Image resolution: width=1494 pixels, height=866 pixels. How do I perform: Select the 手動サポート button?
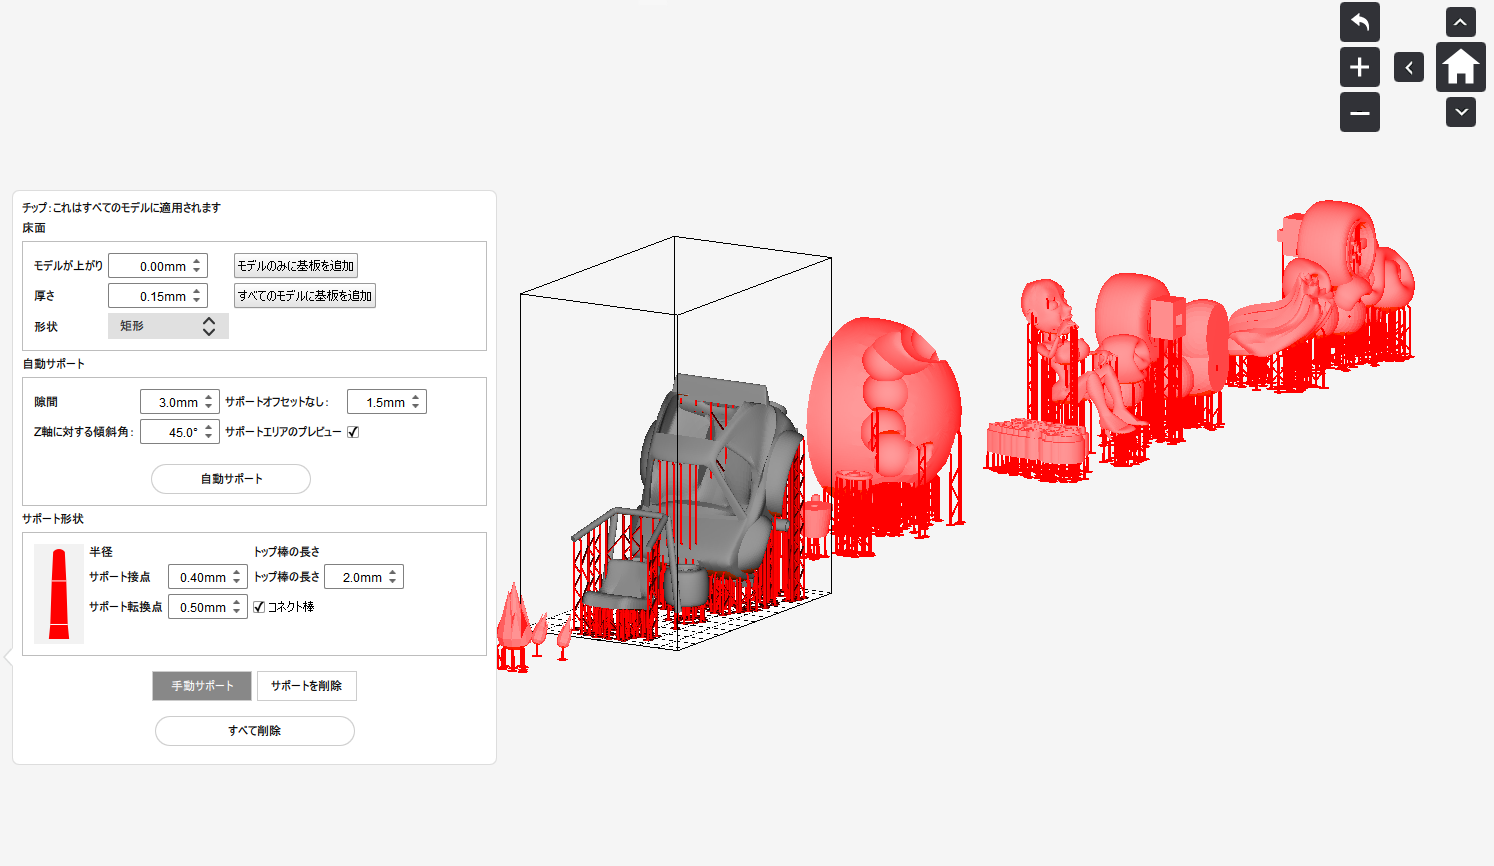(x=202, y=686)
